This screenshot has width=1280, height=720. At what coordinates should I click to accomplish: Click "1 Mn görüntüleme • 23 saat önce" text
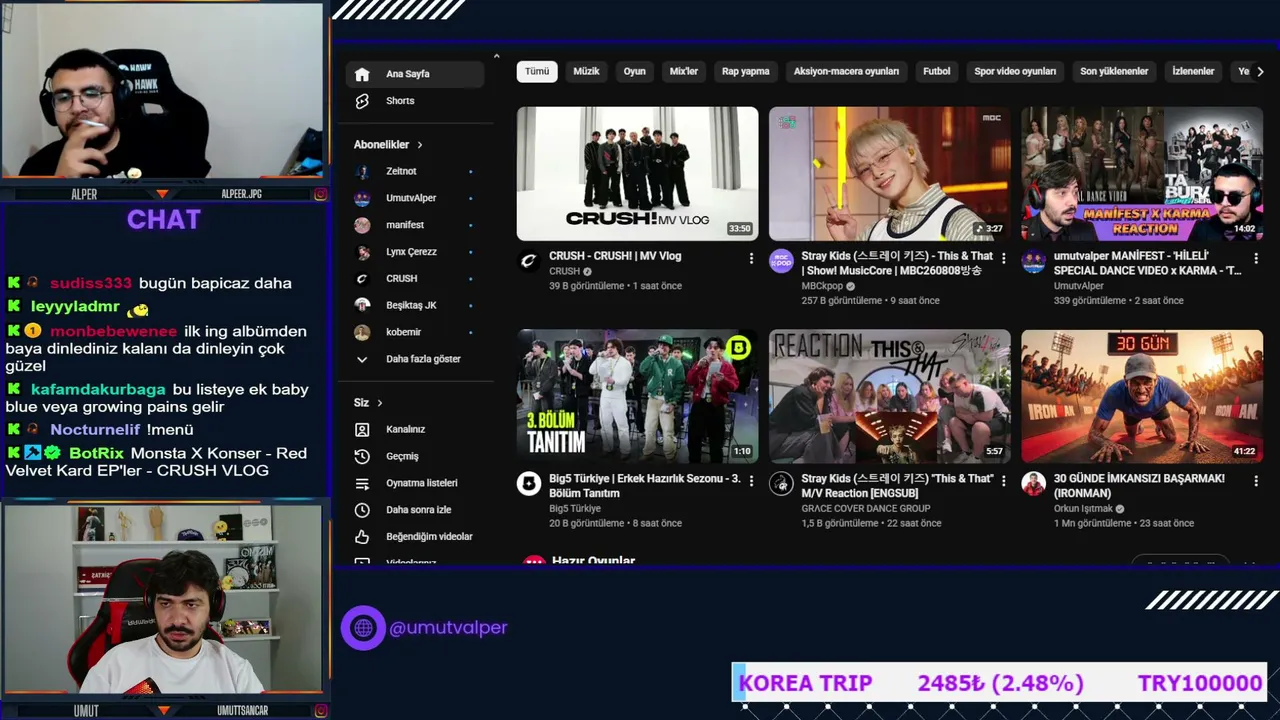1123,524
